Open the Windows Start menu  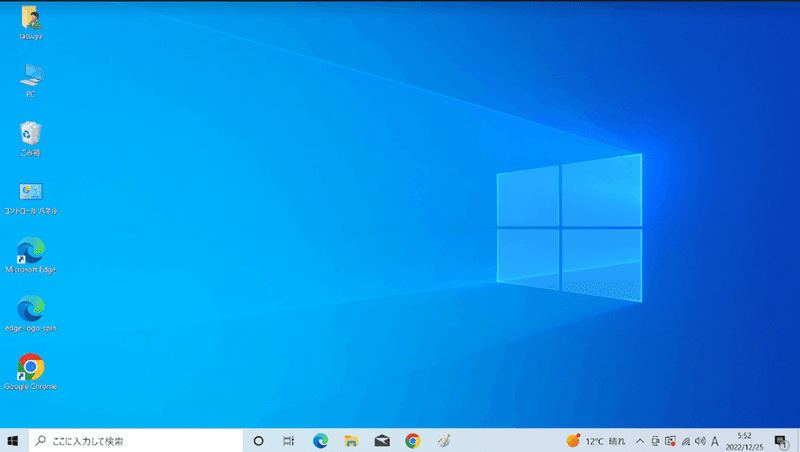[13, 441]
